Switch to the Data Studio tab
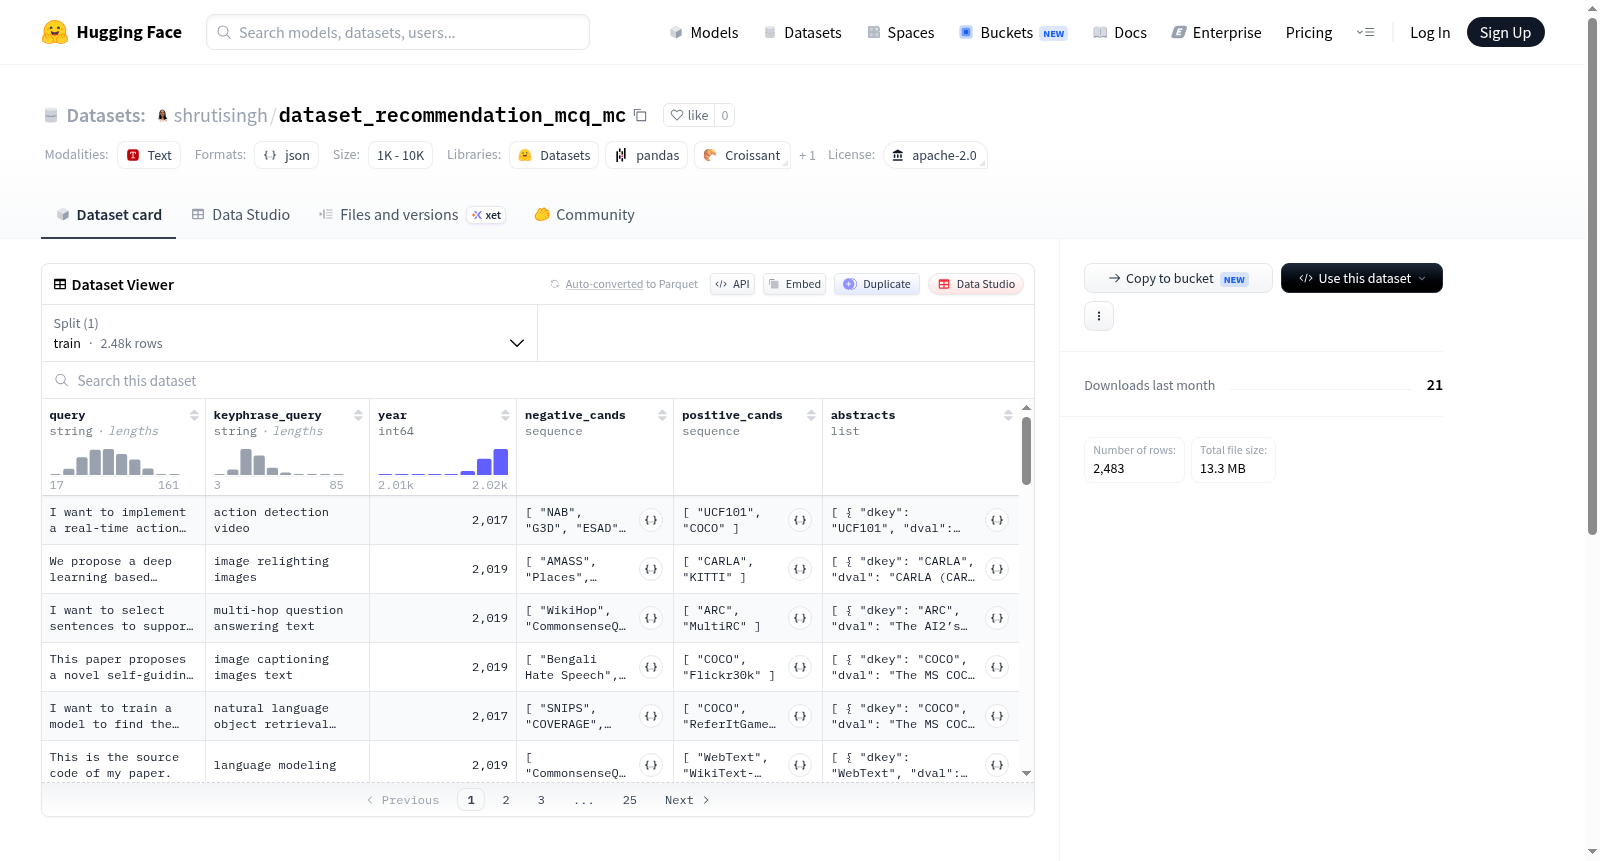The width and height of the screenshot is (1600, 861). tap(240, 214)
